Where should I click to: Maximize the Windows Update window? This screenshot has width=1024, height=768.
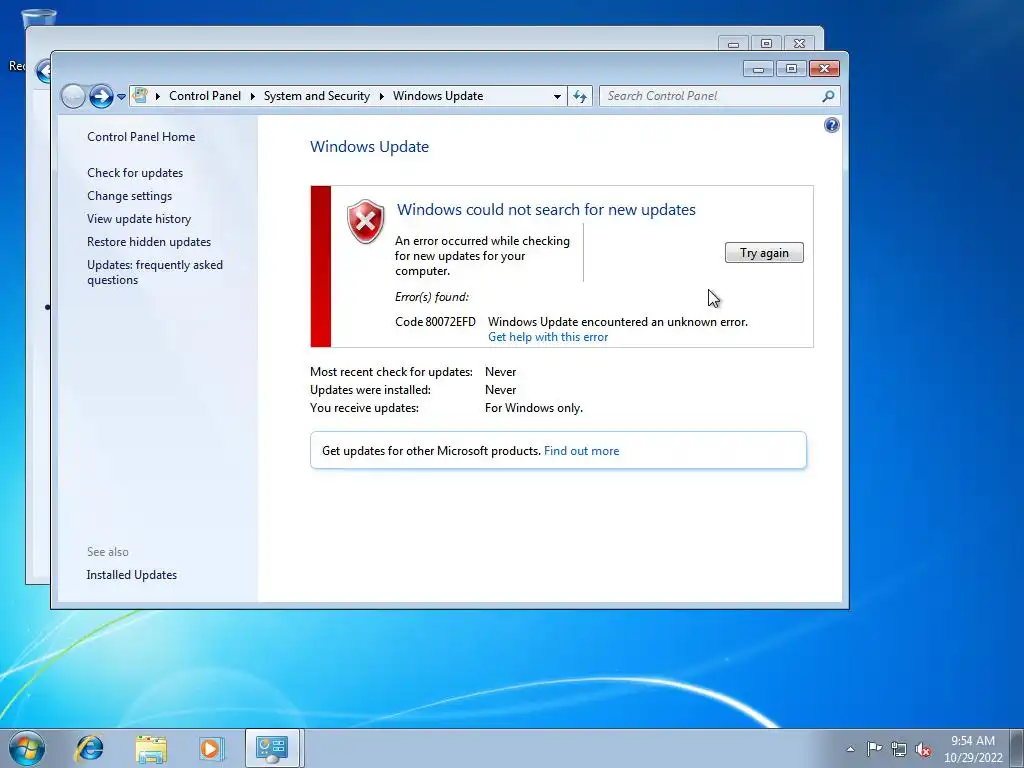792,69
